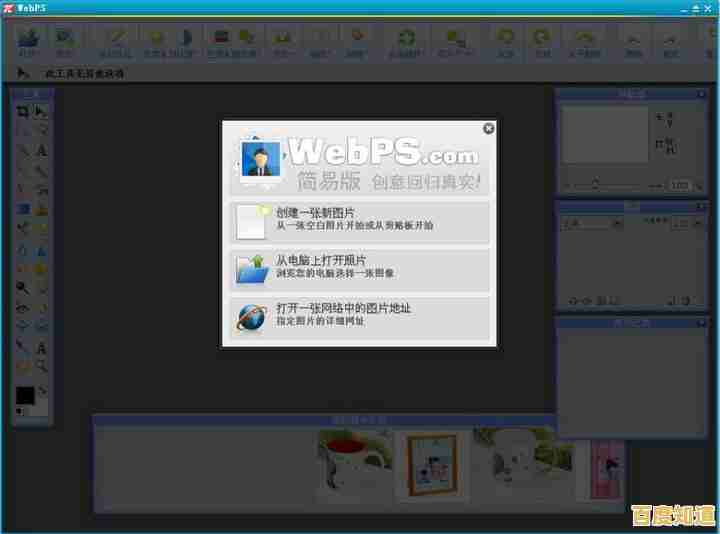Click the framed photo thumbnail in bottom strip

coord(432,465)
